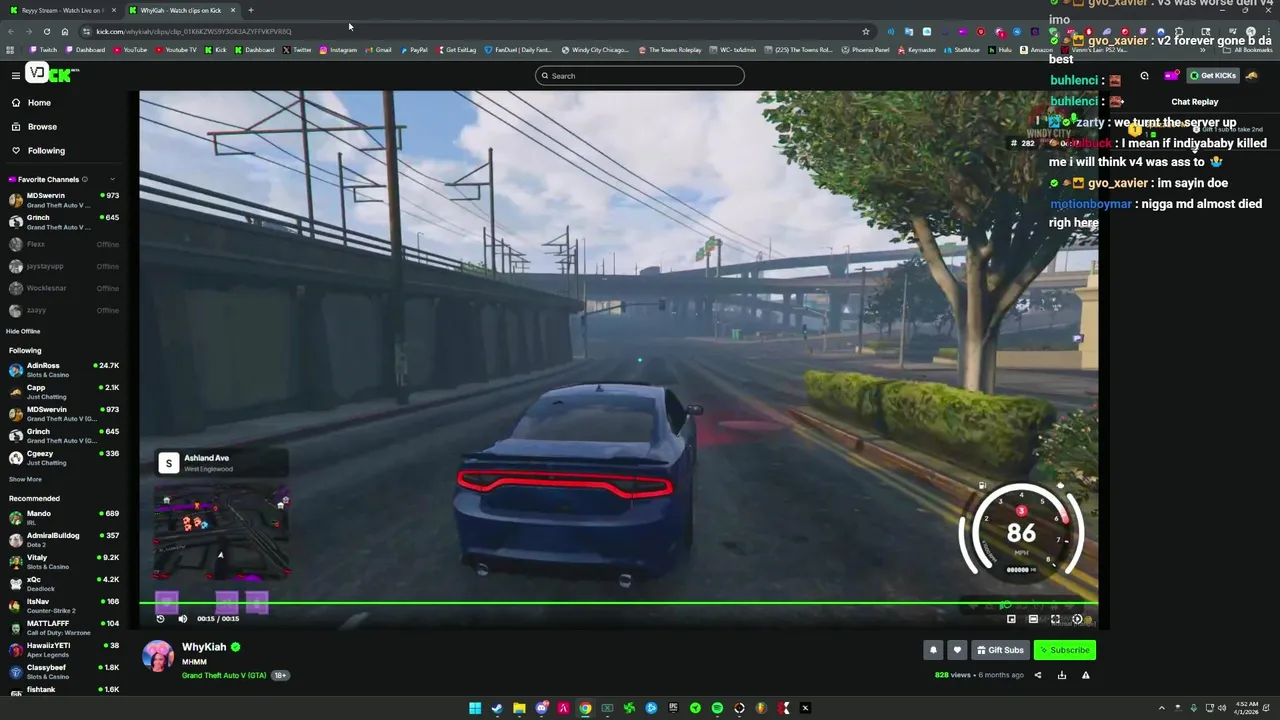1280x720 pixels.
Task: Select offline favorite channel Flexx
Action: 63,244
